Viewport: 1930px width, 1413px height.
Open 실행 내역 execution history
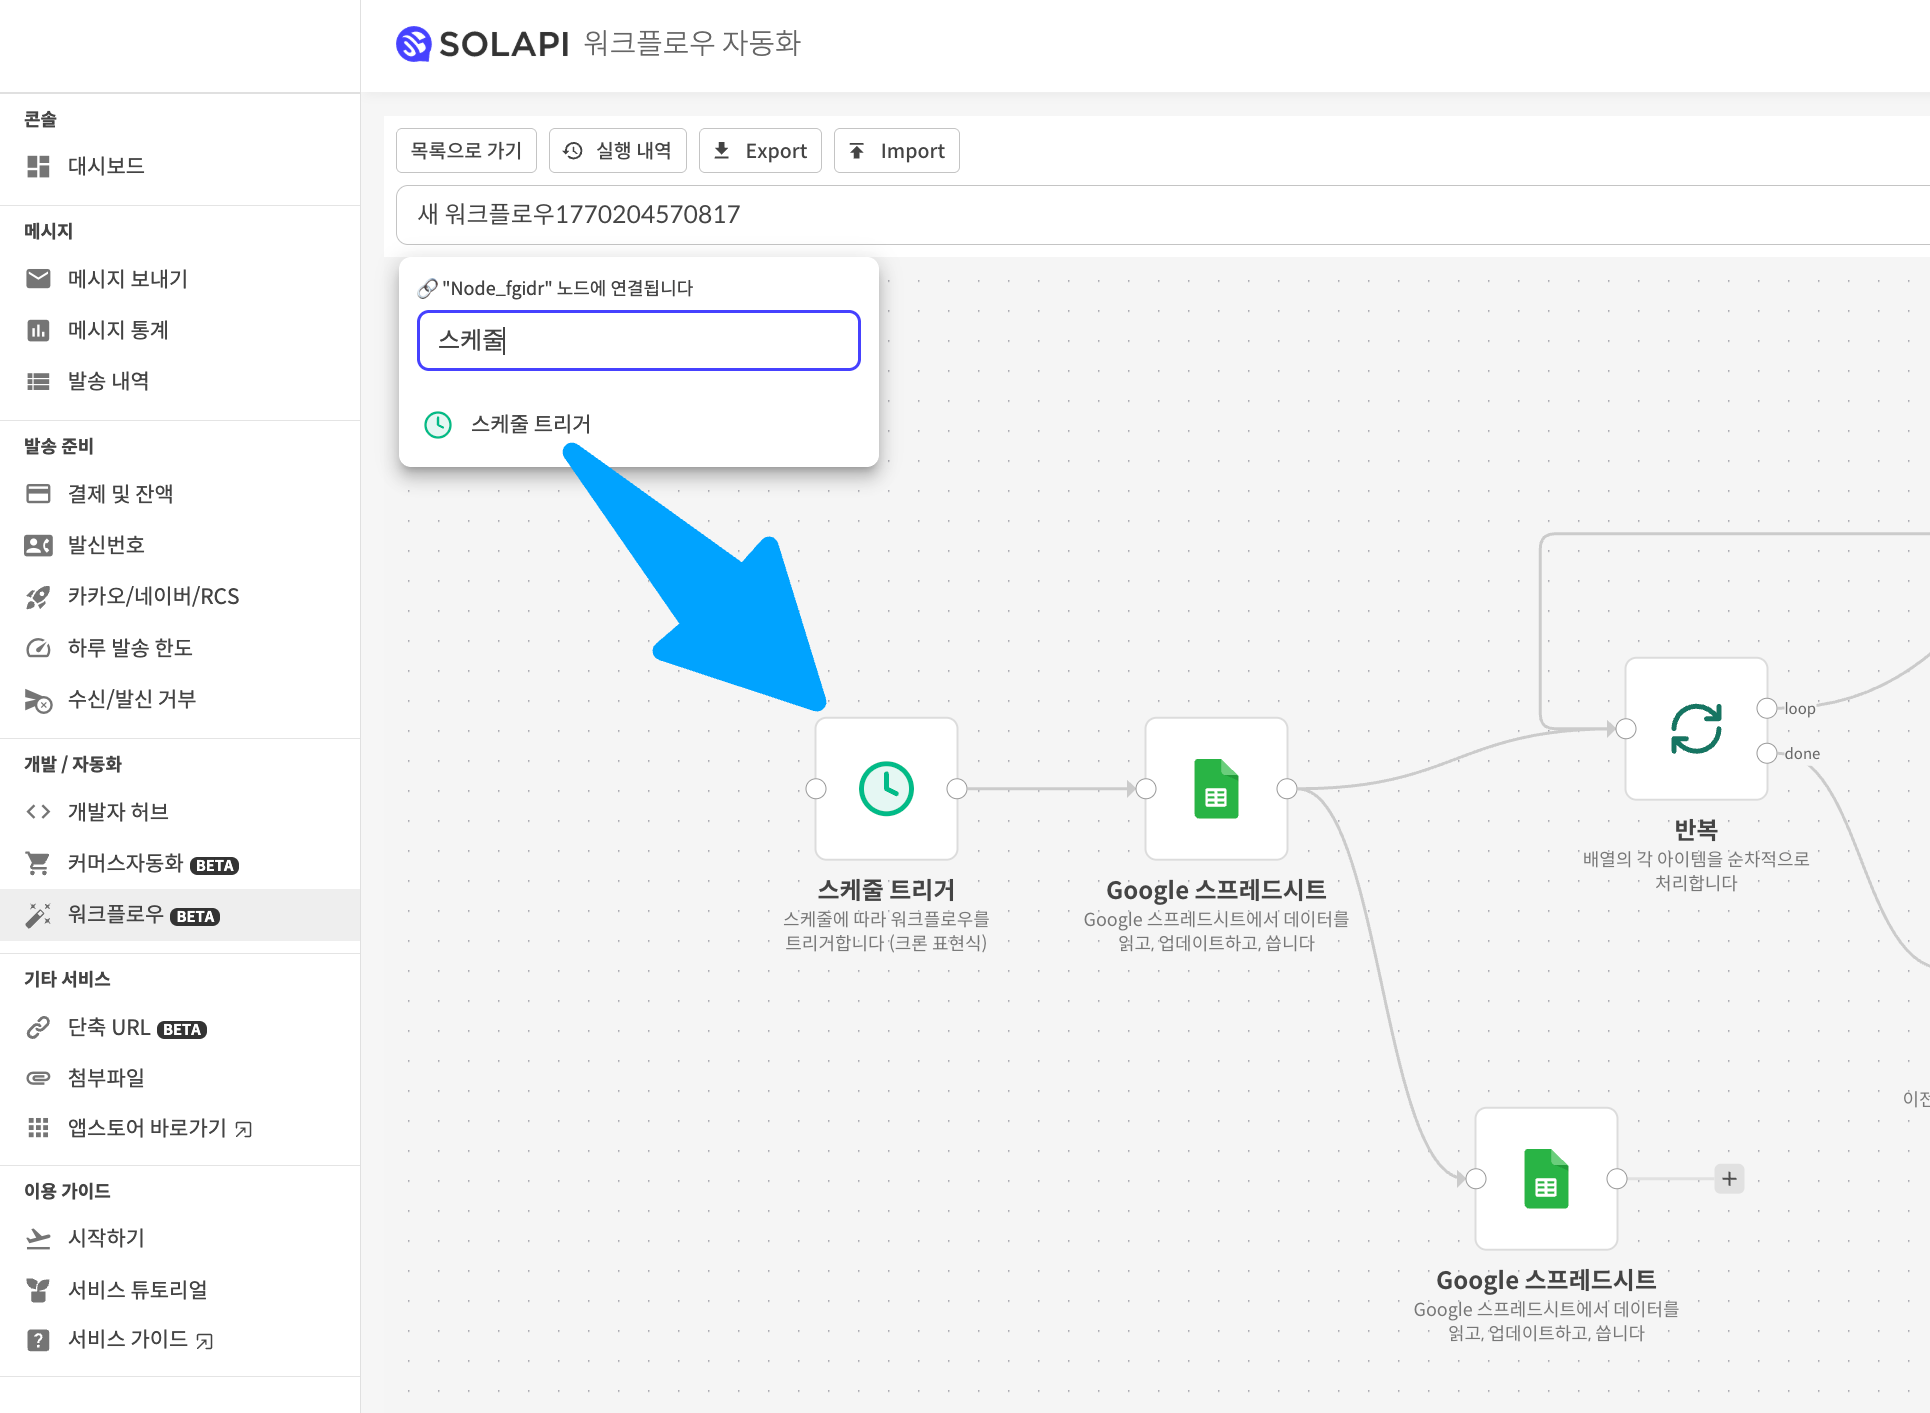pos(618,151)
